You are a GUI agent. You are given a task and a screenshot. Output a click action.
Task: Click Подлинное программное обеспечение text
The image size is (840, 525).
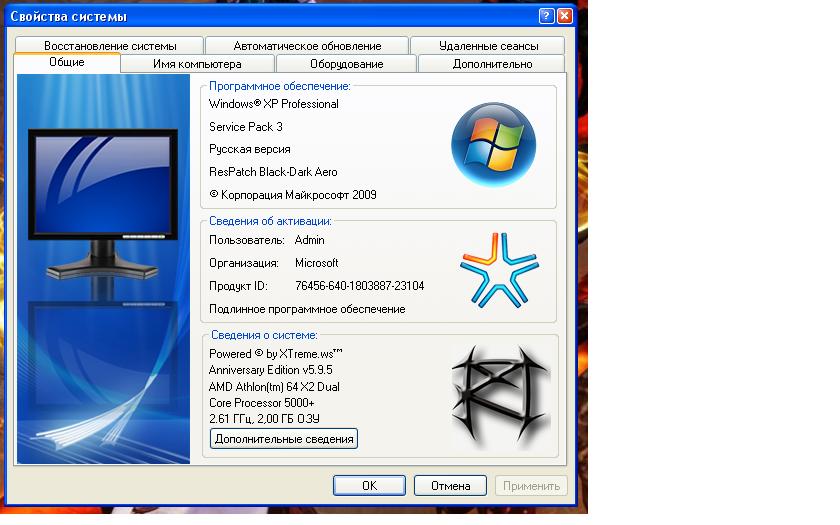point(307,309)
